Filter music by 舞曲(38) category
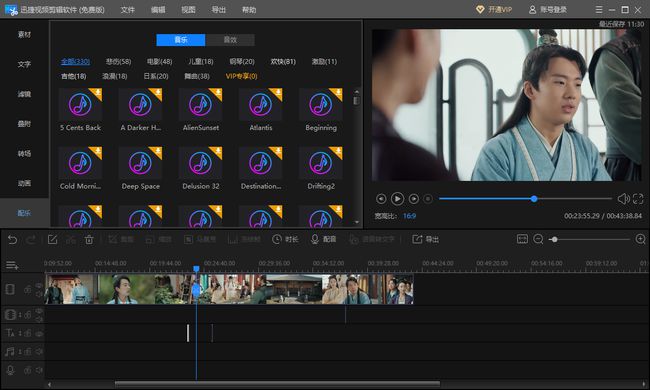 (197, 76)
